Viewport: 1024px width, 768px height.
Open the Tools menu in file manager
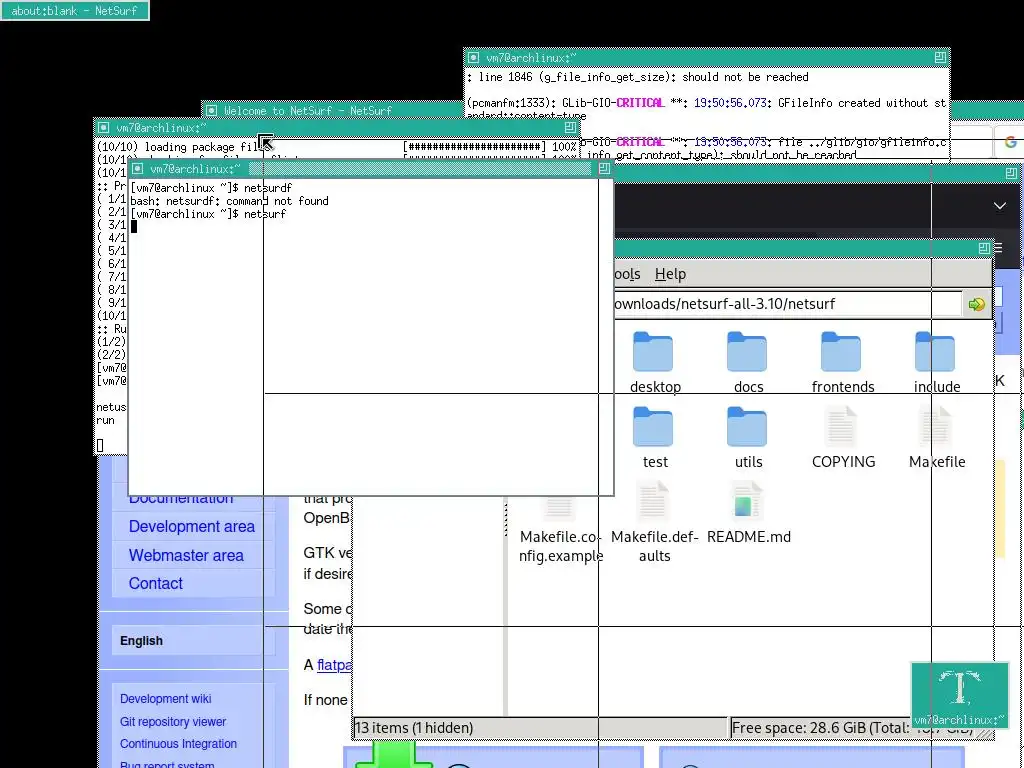pyautogui.click(x=628, y=274)
